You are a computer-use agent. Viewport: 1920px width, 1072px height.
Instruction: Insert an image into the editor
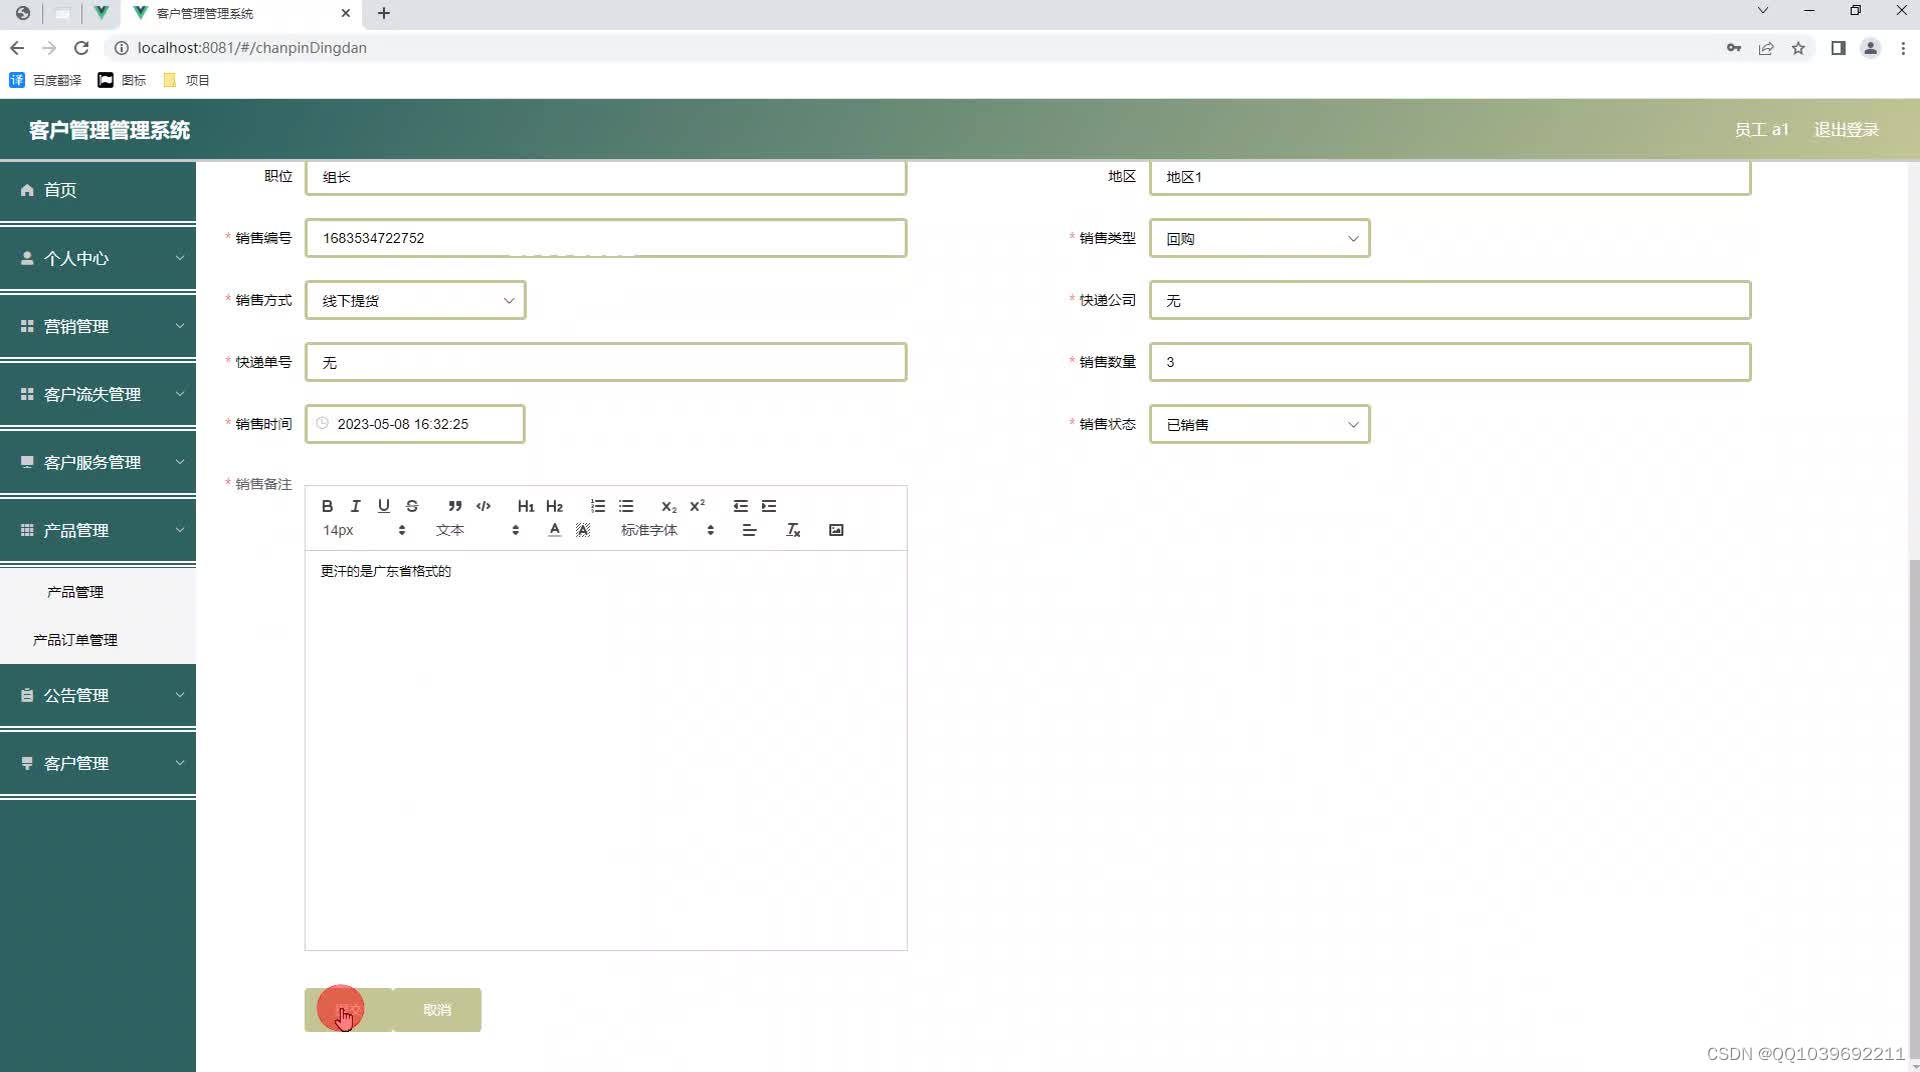(x=836, y=530)
